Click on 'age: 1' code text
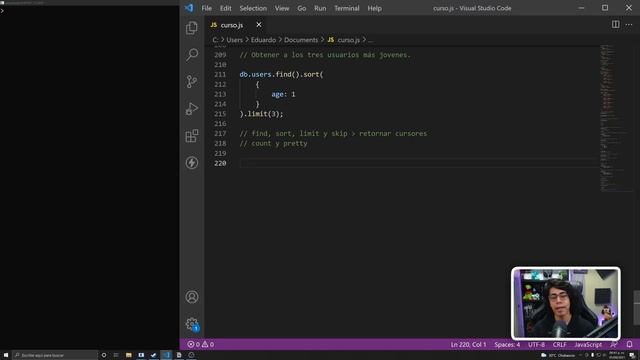 tap(283, 94)
